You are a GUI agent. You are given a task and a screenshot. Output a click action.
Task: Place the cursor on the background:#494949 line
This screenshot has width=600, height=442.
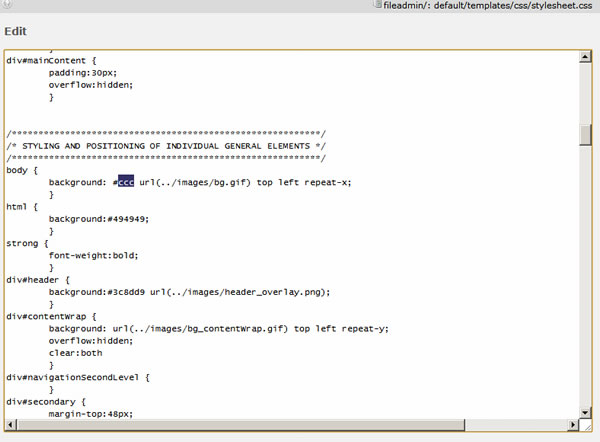(98, 218)
